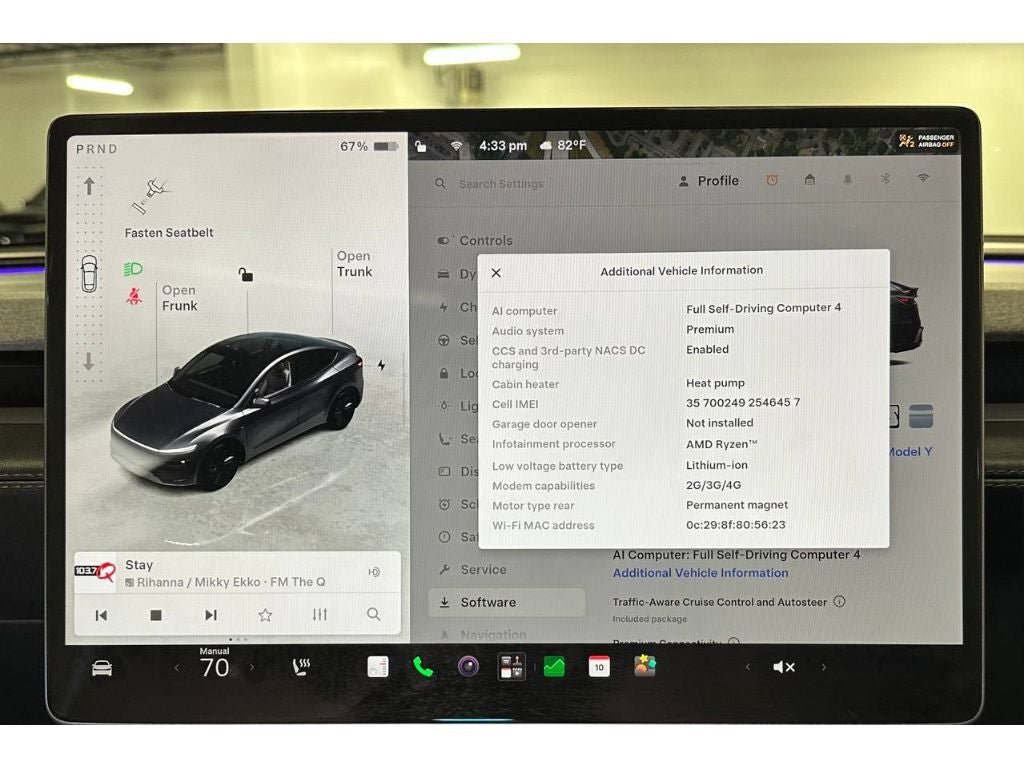Open notifications bell icon
The width and height of the screenshot is (1024, 768).
pyautogui.click(x=848, y=179)
